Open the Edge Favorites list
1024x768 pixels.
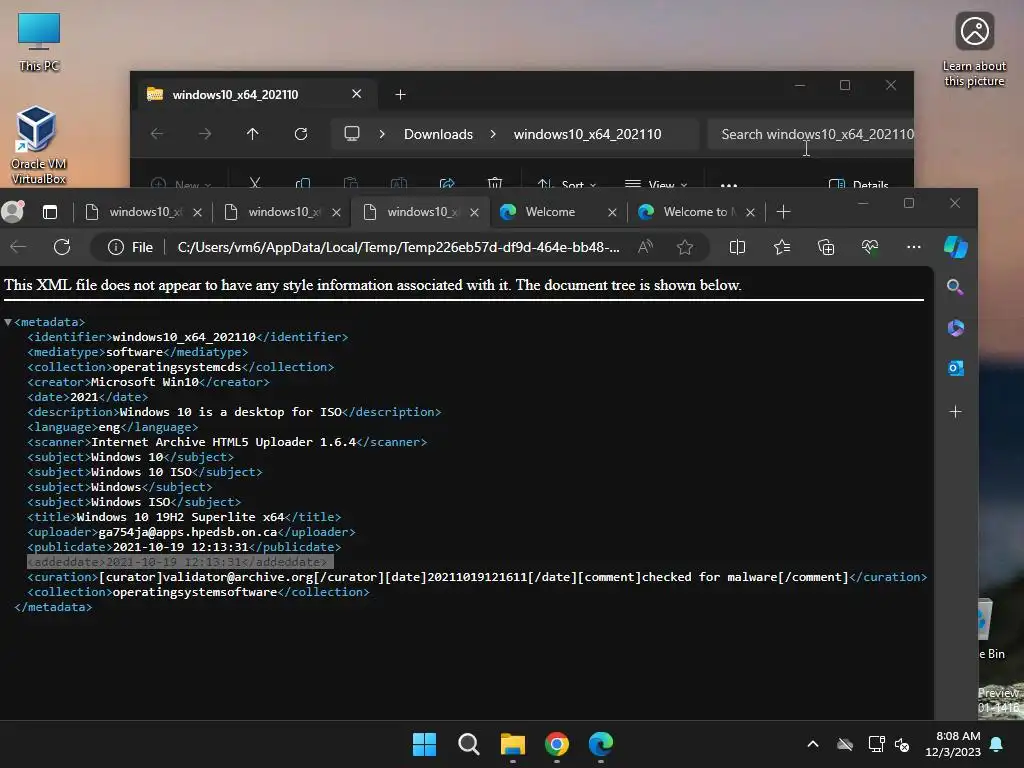click(x=782, y=247)
